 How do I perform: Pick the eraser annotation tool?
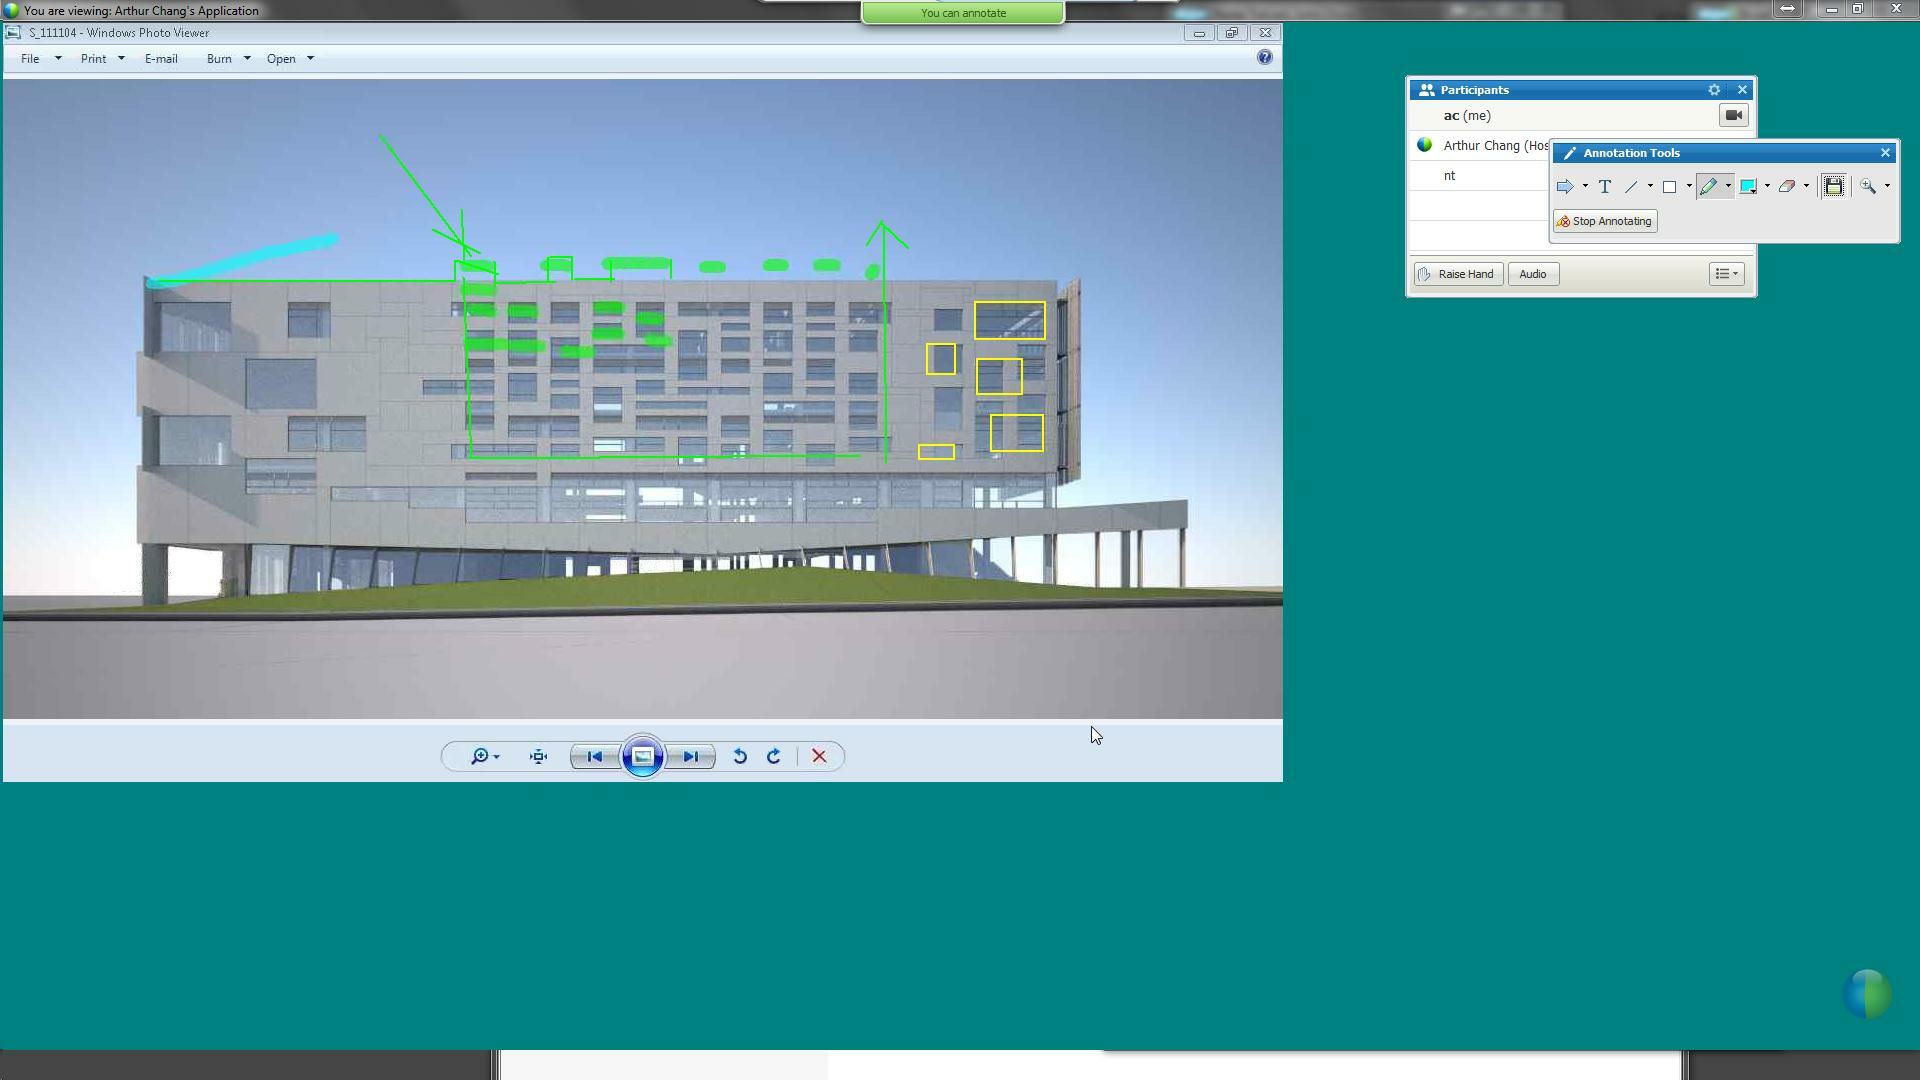(1787, 187)
